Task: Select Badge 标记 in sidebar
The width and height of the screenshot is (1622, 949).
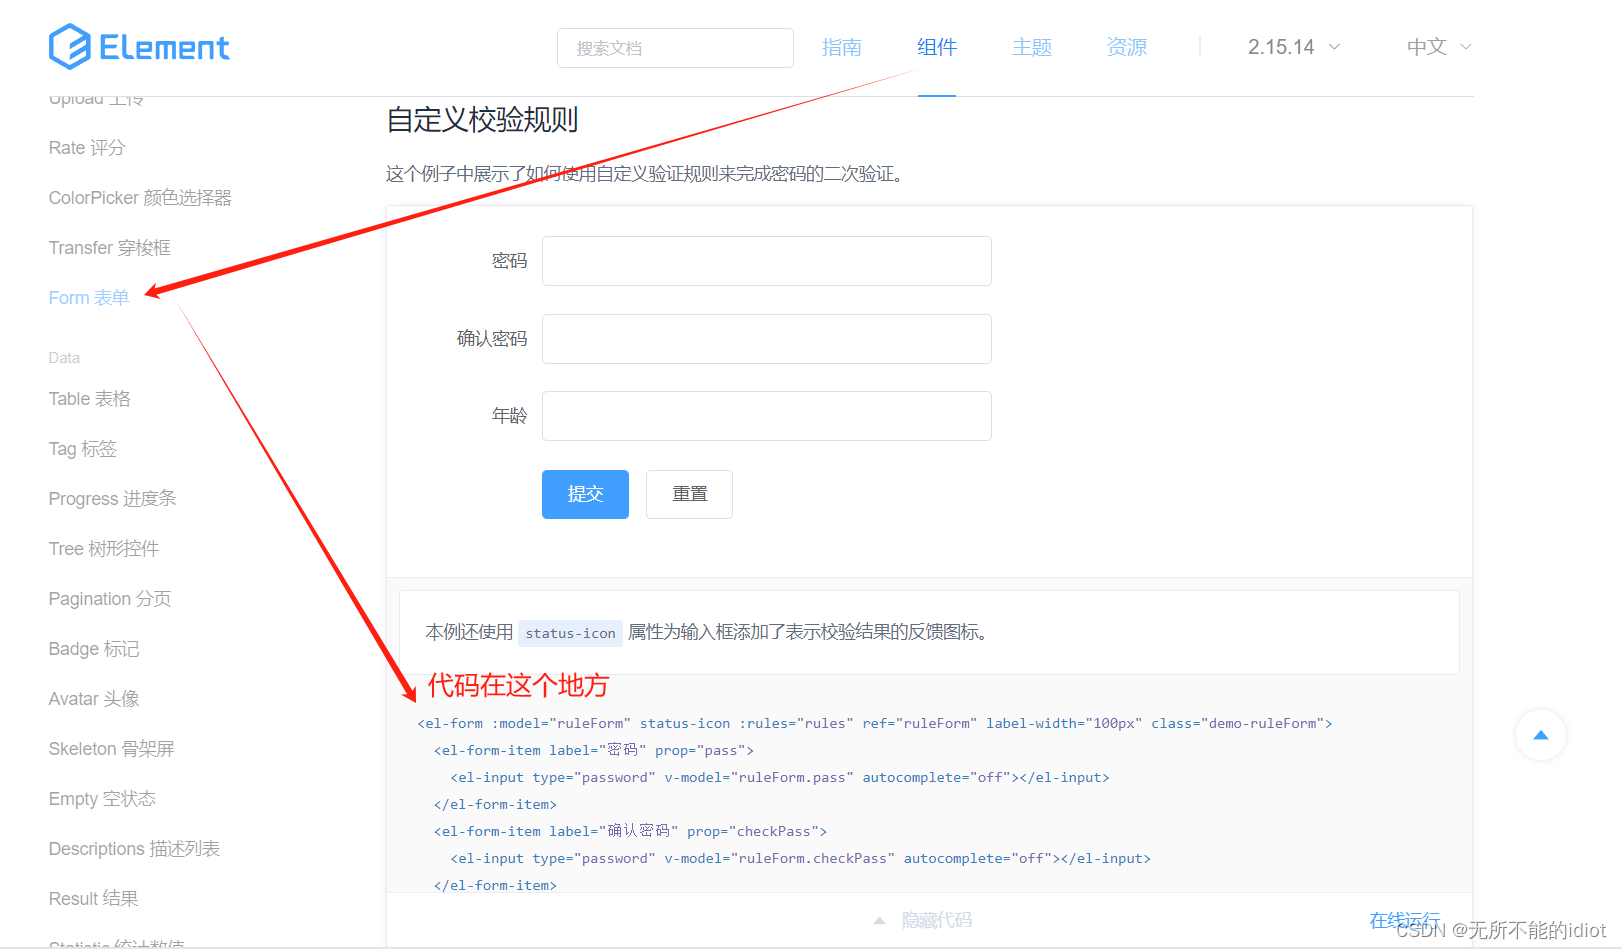Action: [94, 649]
